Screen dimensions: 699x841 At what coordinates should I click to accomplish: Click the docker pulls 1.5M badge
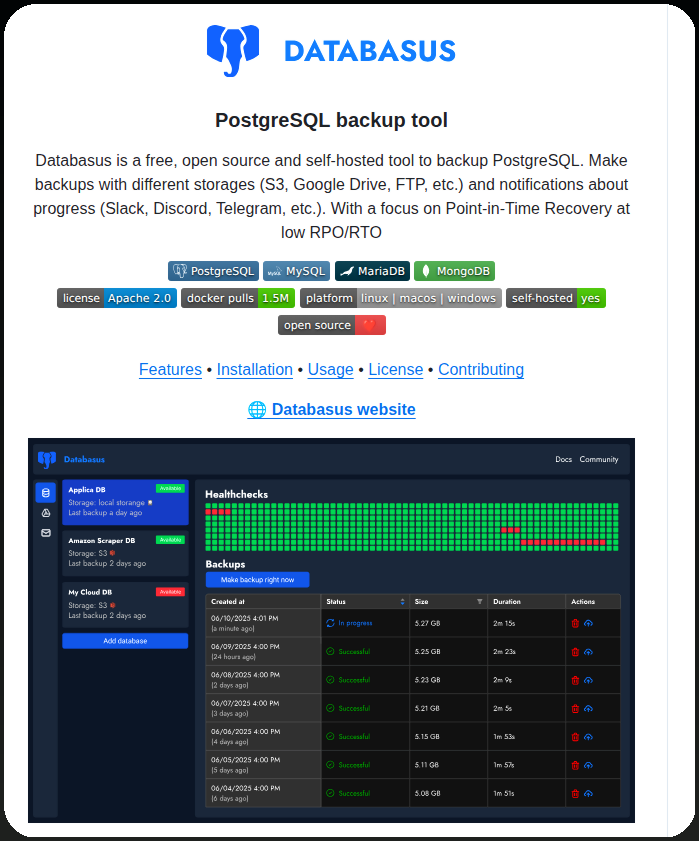238,298
